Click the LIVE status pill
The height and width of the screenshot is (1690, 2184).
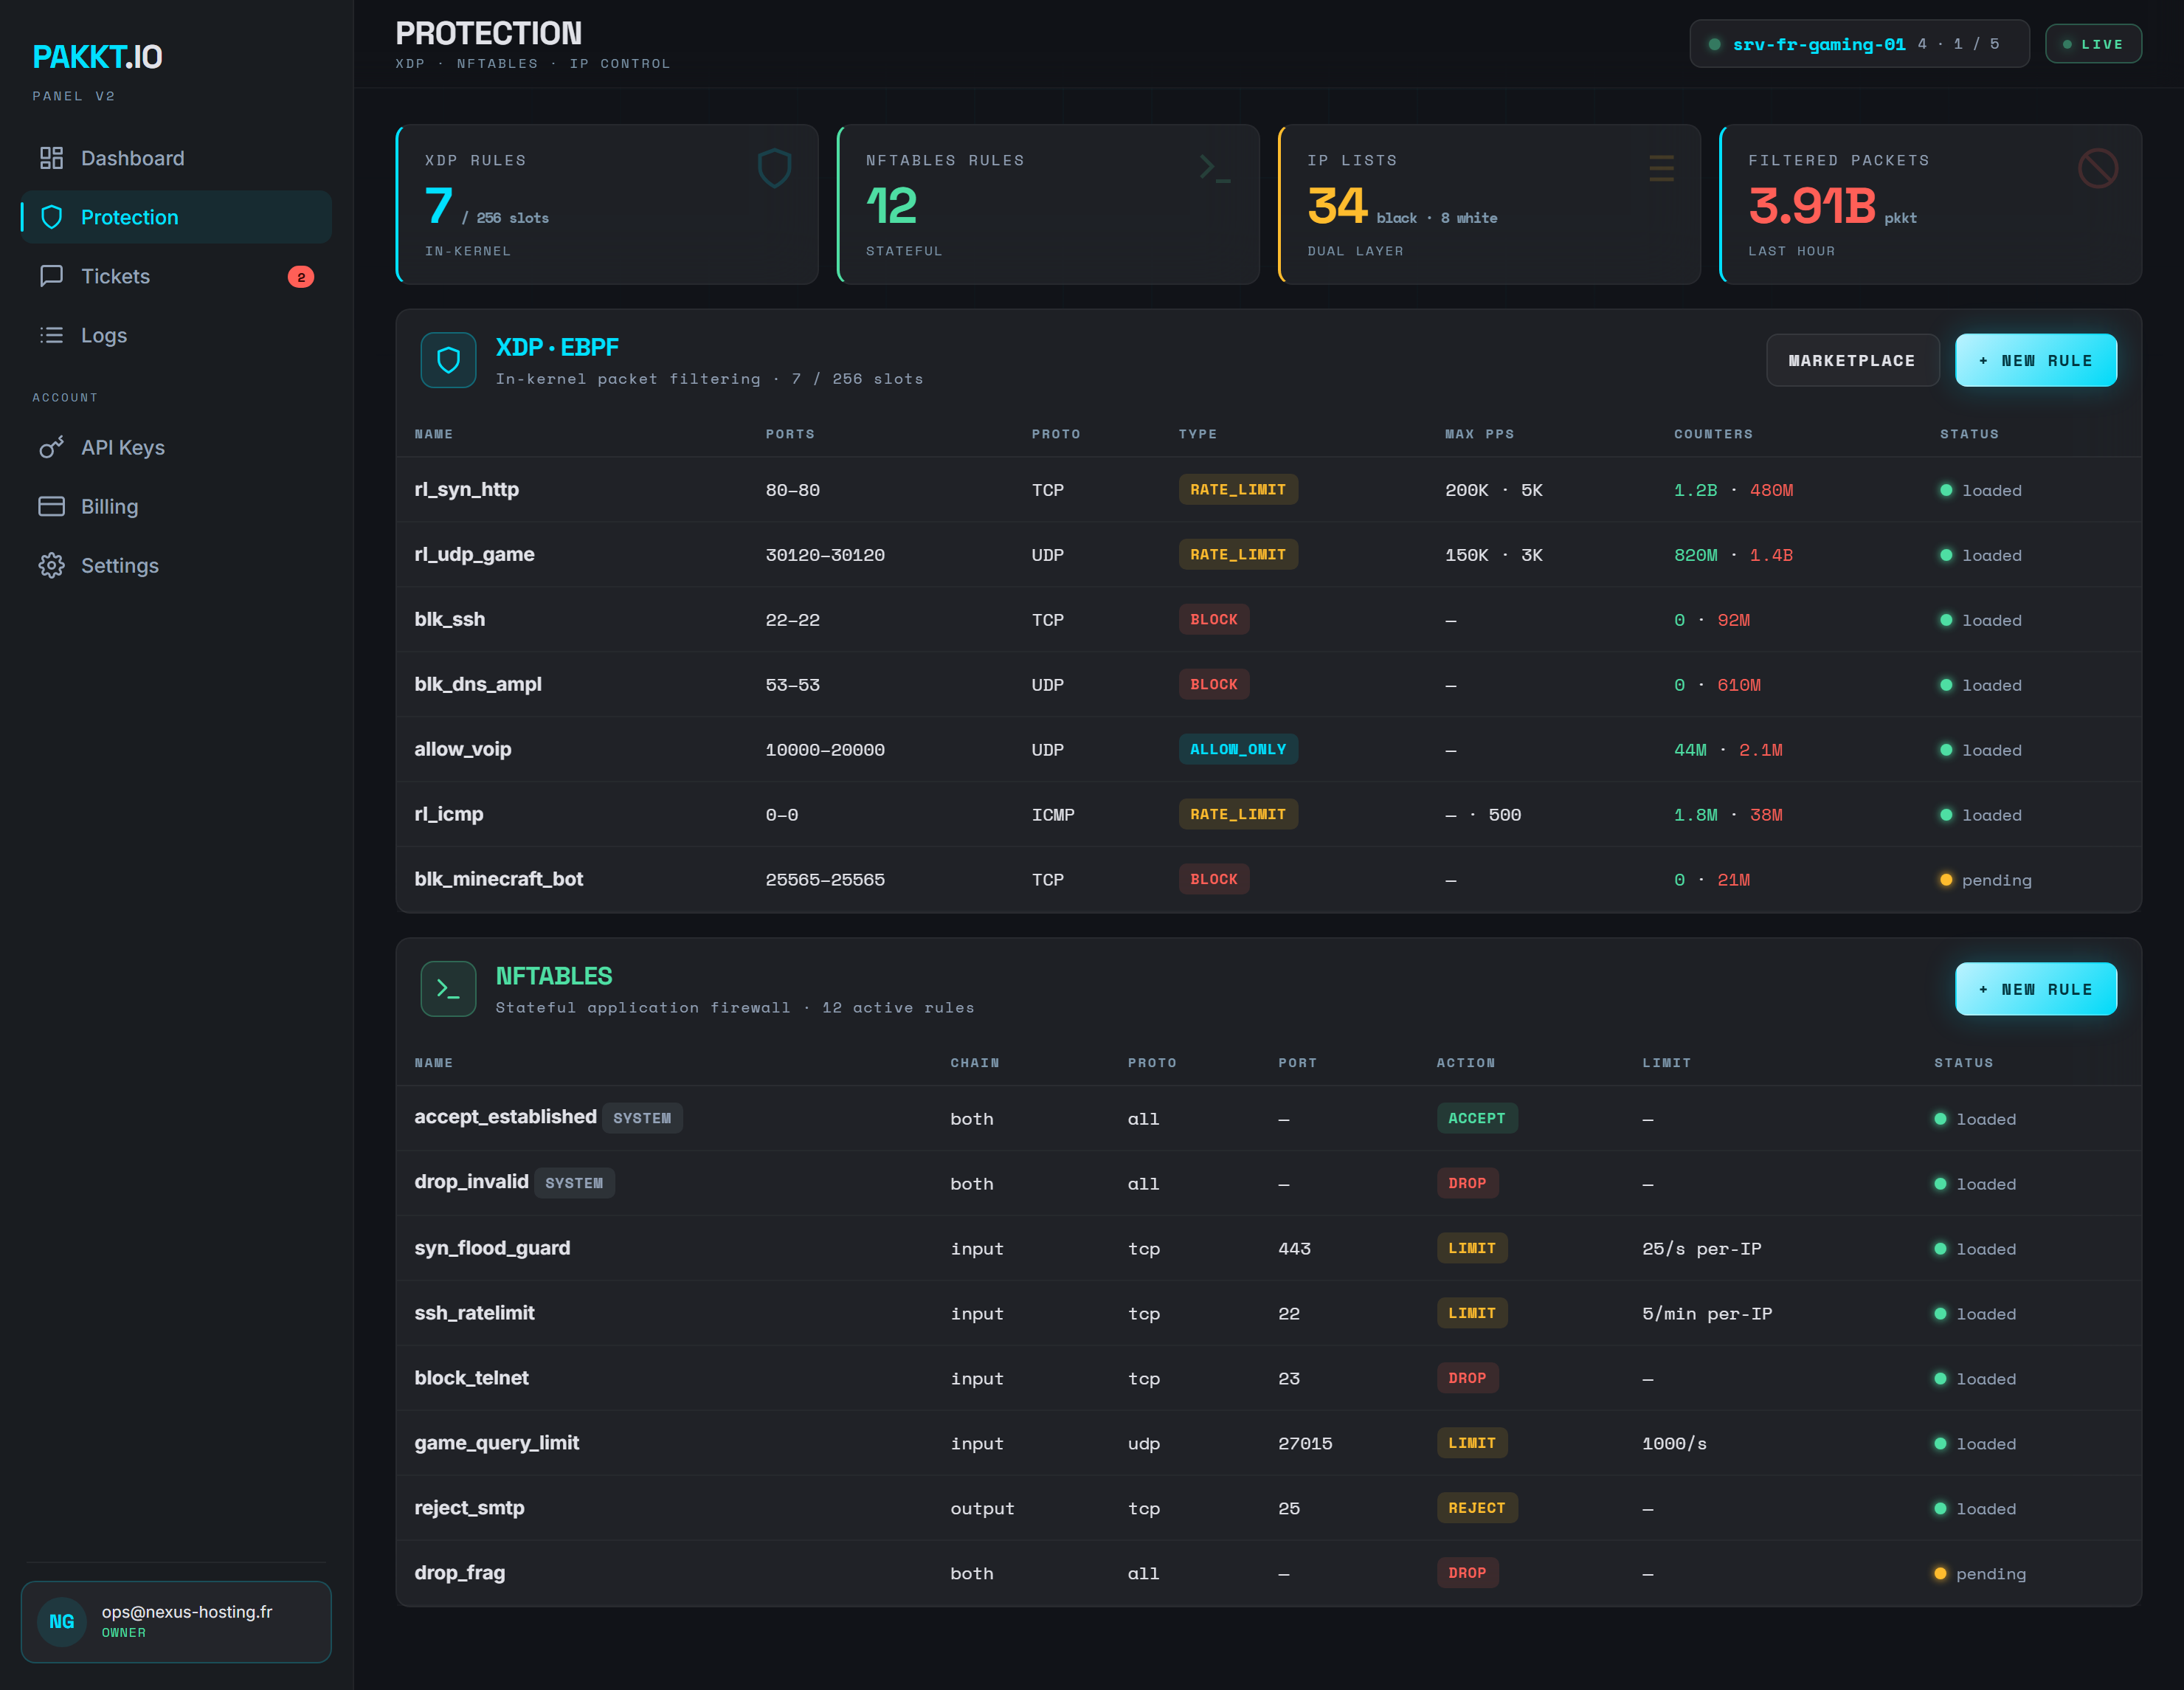pyautogui.click(x=2093, y=44)
